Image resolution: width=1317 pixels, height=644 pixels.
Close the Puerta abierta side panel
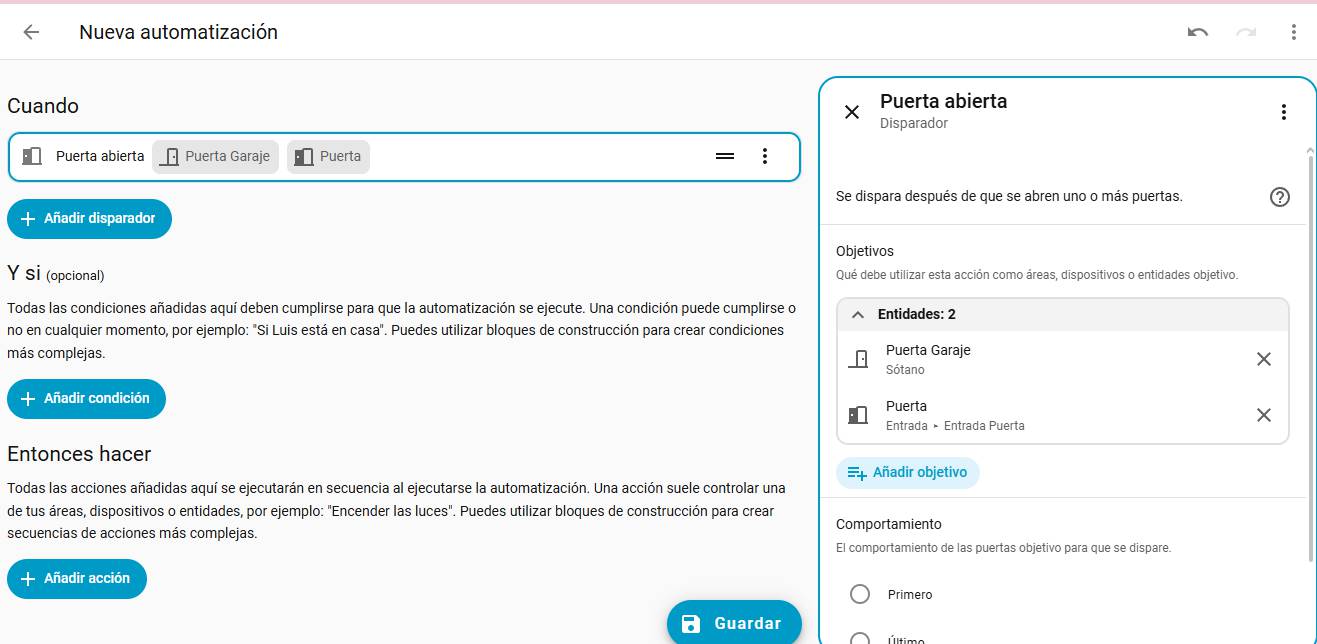[852, 112]
